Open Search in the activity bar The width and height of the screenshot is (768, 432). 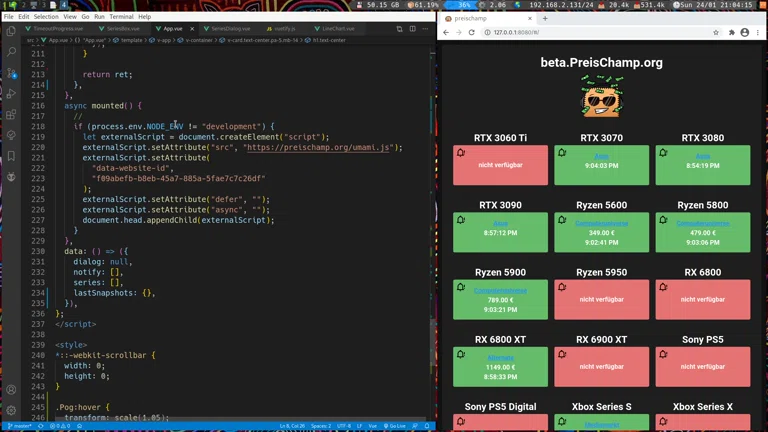(x=11, y=52)
